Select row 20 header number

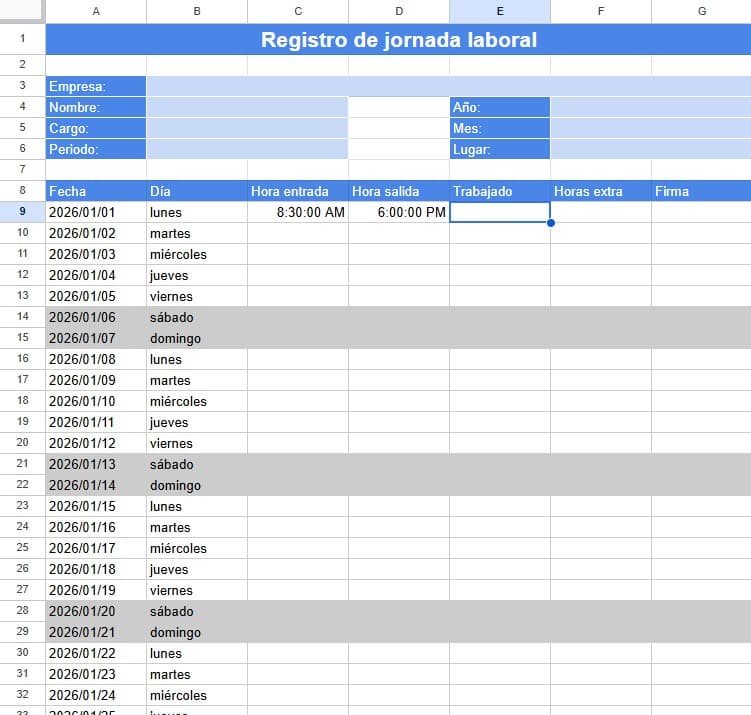point(23,443)
